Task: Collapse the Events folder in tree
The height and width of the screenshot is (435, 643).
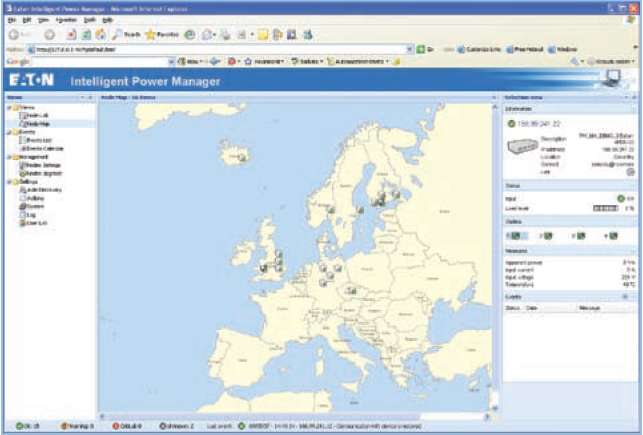Action: pos(9,132)
